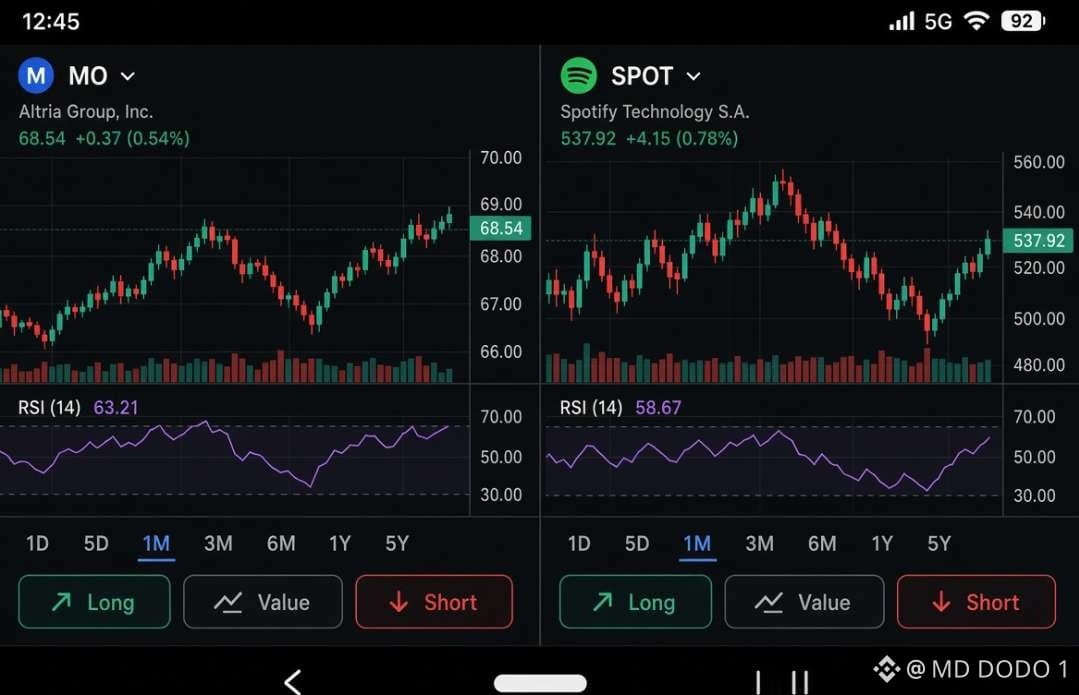1079x695 pixels.
Task: Tap the Short button for SPOT
Action: click(x=976, y=602)
